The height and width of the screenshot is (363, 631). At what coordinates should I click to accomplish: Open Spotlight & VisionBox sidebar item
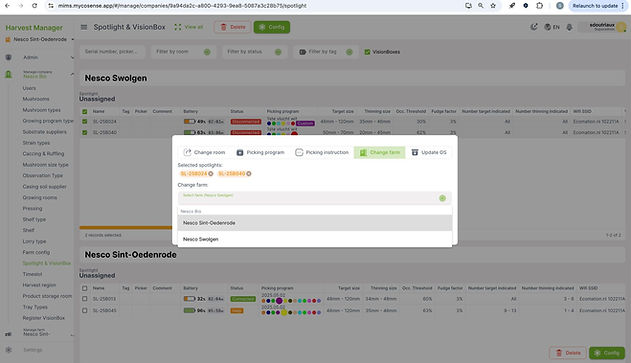tap(47, 263)
